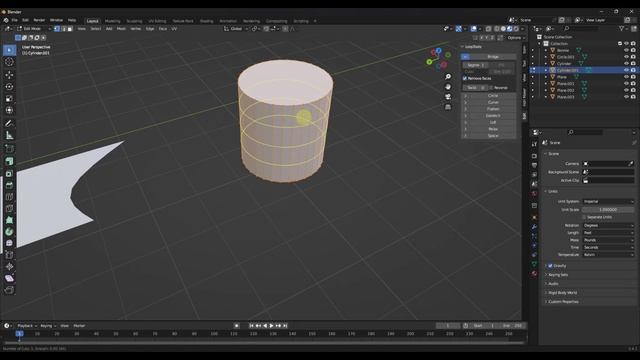Toggle the Reverse checkbox in LoopTools
The height and width of the screenshot is (360, 640).
coord(491,88)
